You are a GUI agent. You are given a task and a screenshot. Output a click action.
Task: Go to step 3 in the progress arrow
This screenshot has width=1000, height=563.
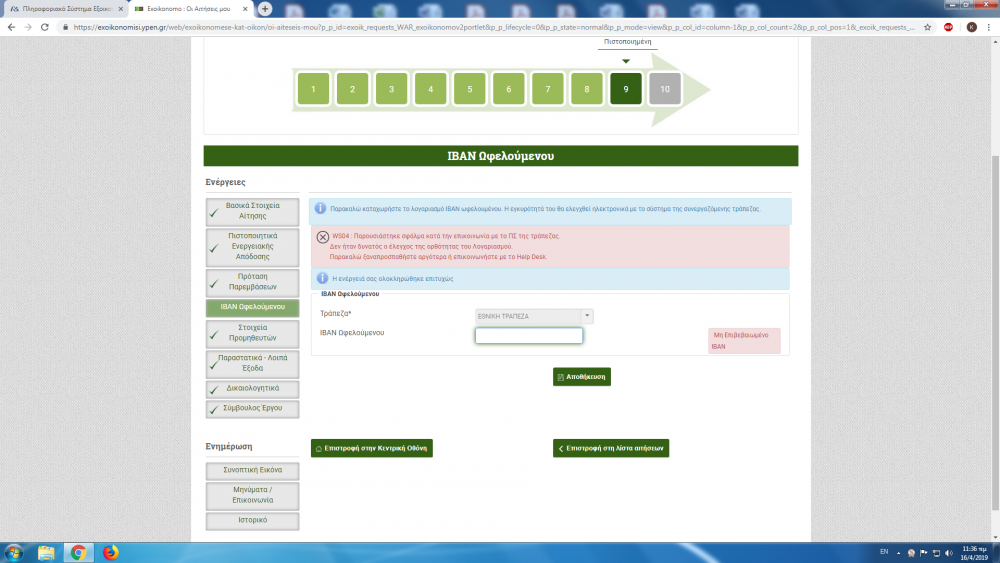click(391, 89)
